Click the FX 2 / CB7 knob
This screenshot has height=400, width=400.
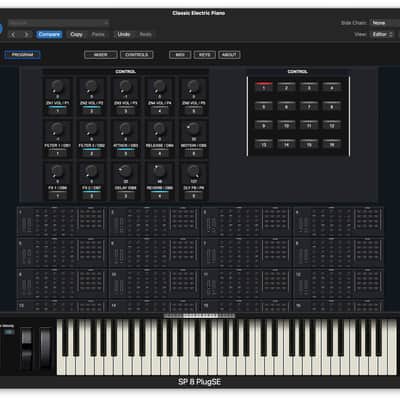click(91, 171)
